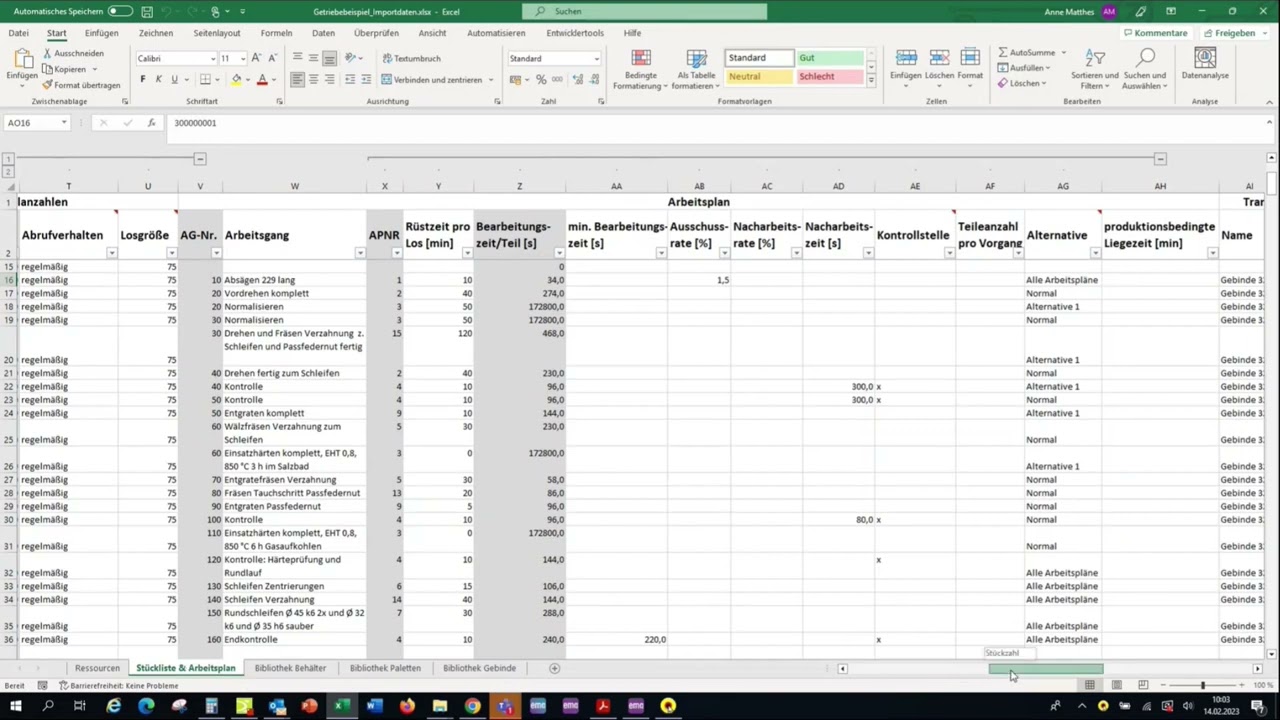The image size is (1280, 720).
Task: Open Bibliothek Paletten sheet
Action: pos(385,668)
